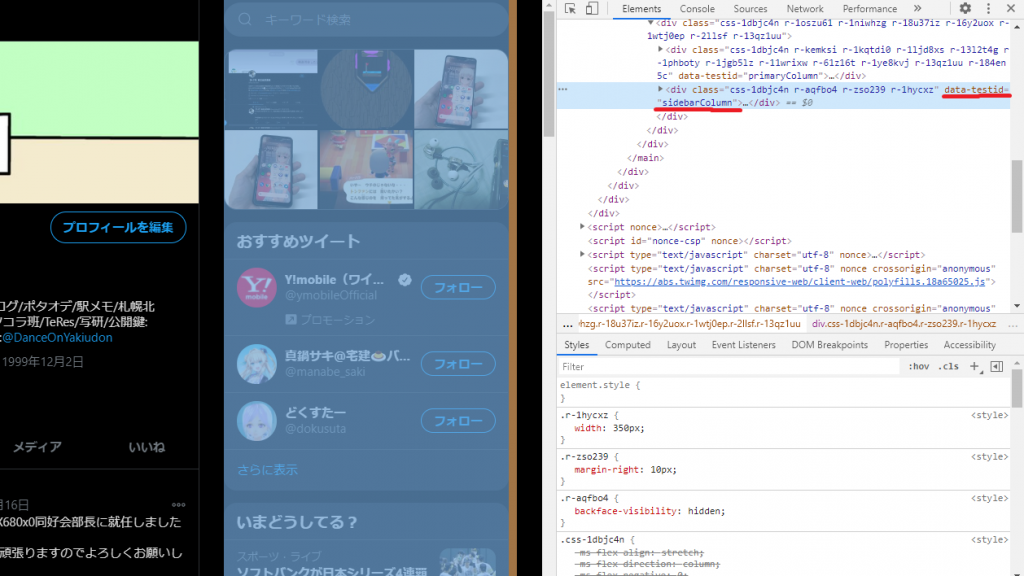Click the プロフィールを編集 button

pos(118,227)
